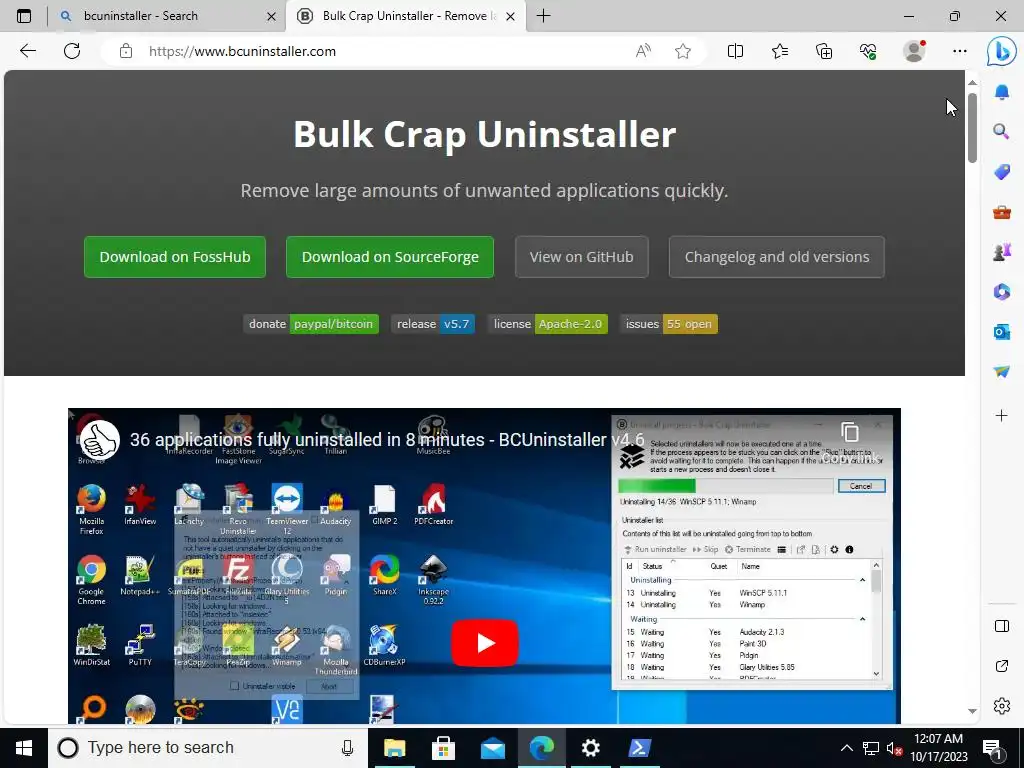The image size is (1024, 768).
Task: Open the sidebar Games chess icon
Action: point(1002,251)
